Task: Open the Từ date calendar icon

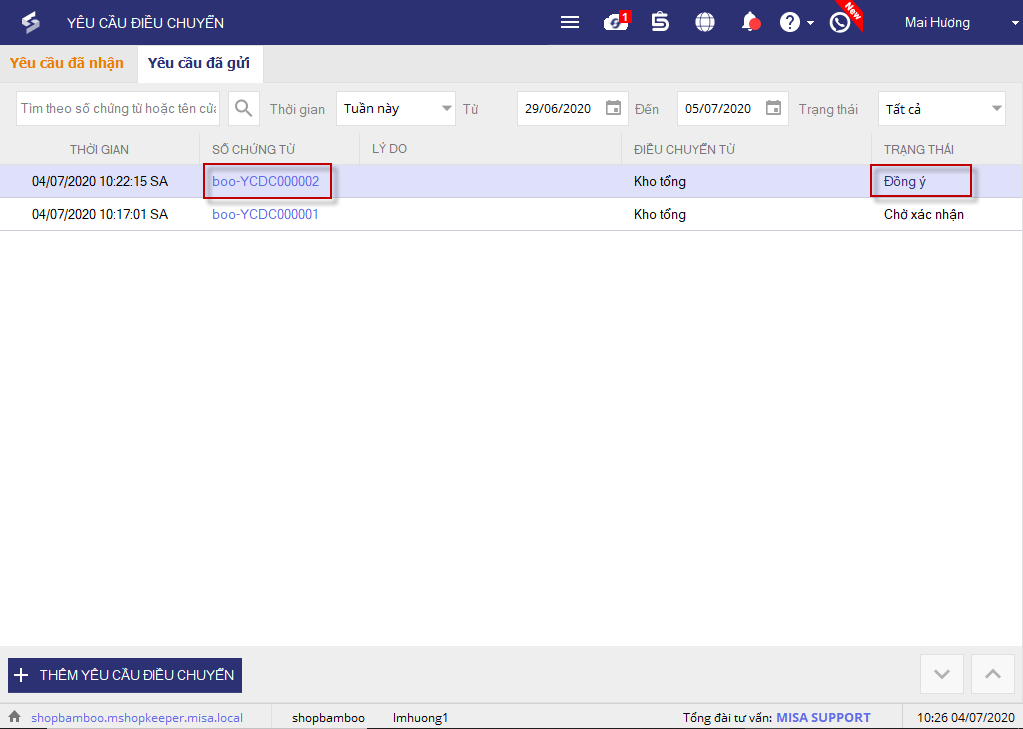Action: point(613,108)
